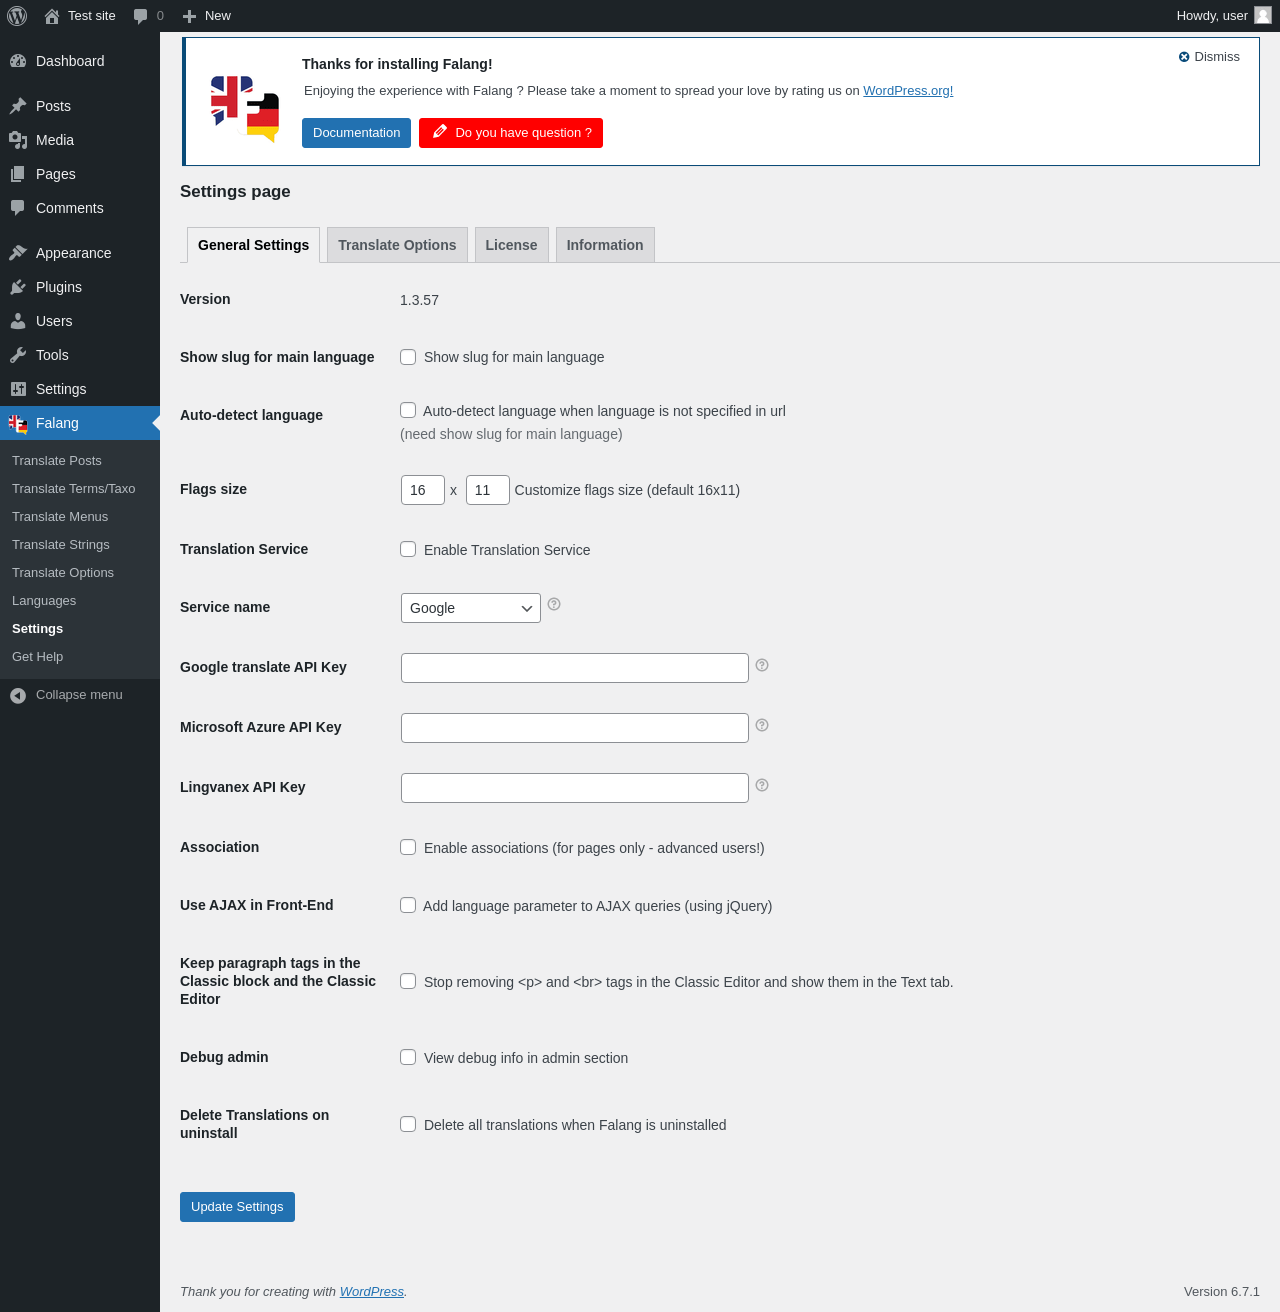The image size is (1280, 1312).
Task: Toggle View debug info in admin section
Action: 408,1057
